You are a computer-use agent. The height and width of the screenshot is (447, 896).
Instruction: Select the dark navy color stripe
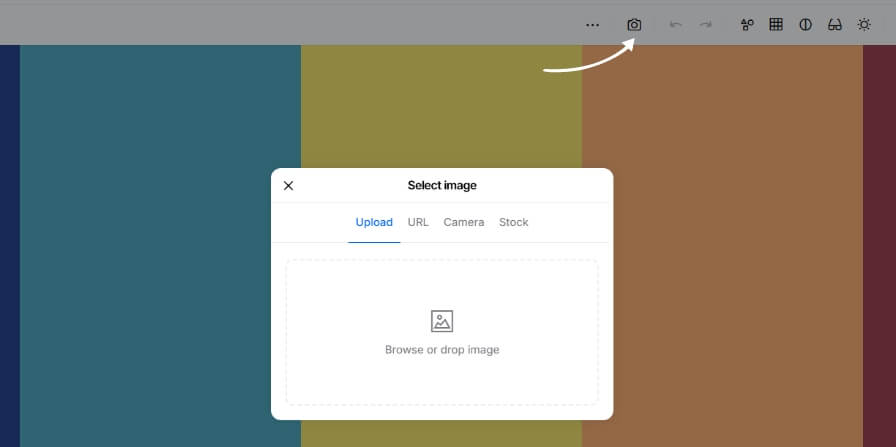click(10, 246)
